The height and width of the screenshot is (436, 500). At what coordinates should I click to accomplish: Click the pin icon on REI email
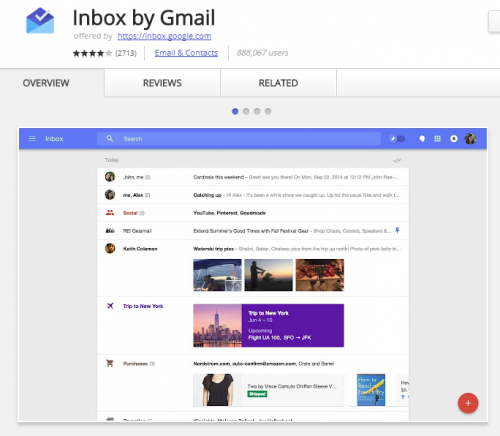397,230
